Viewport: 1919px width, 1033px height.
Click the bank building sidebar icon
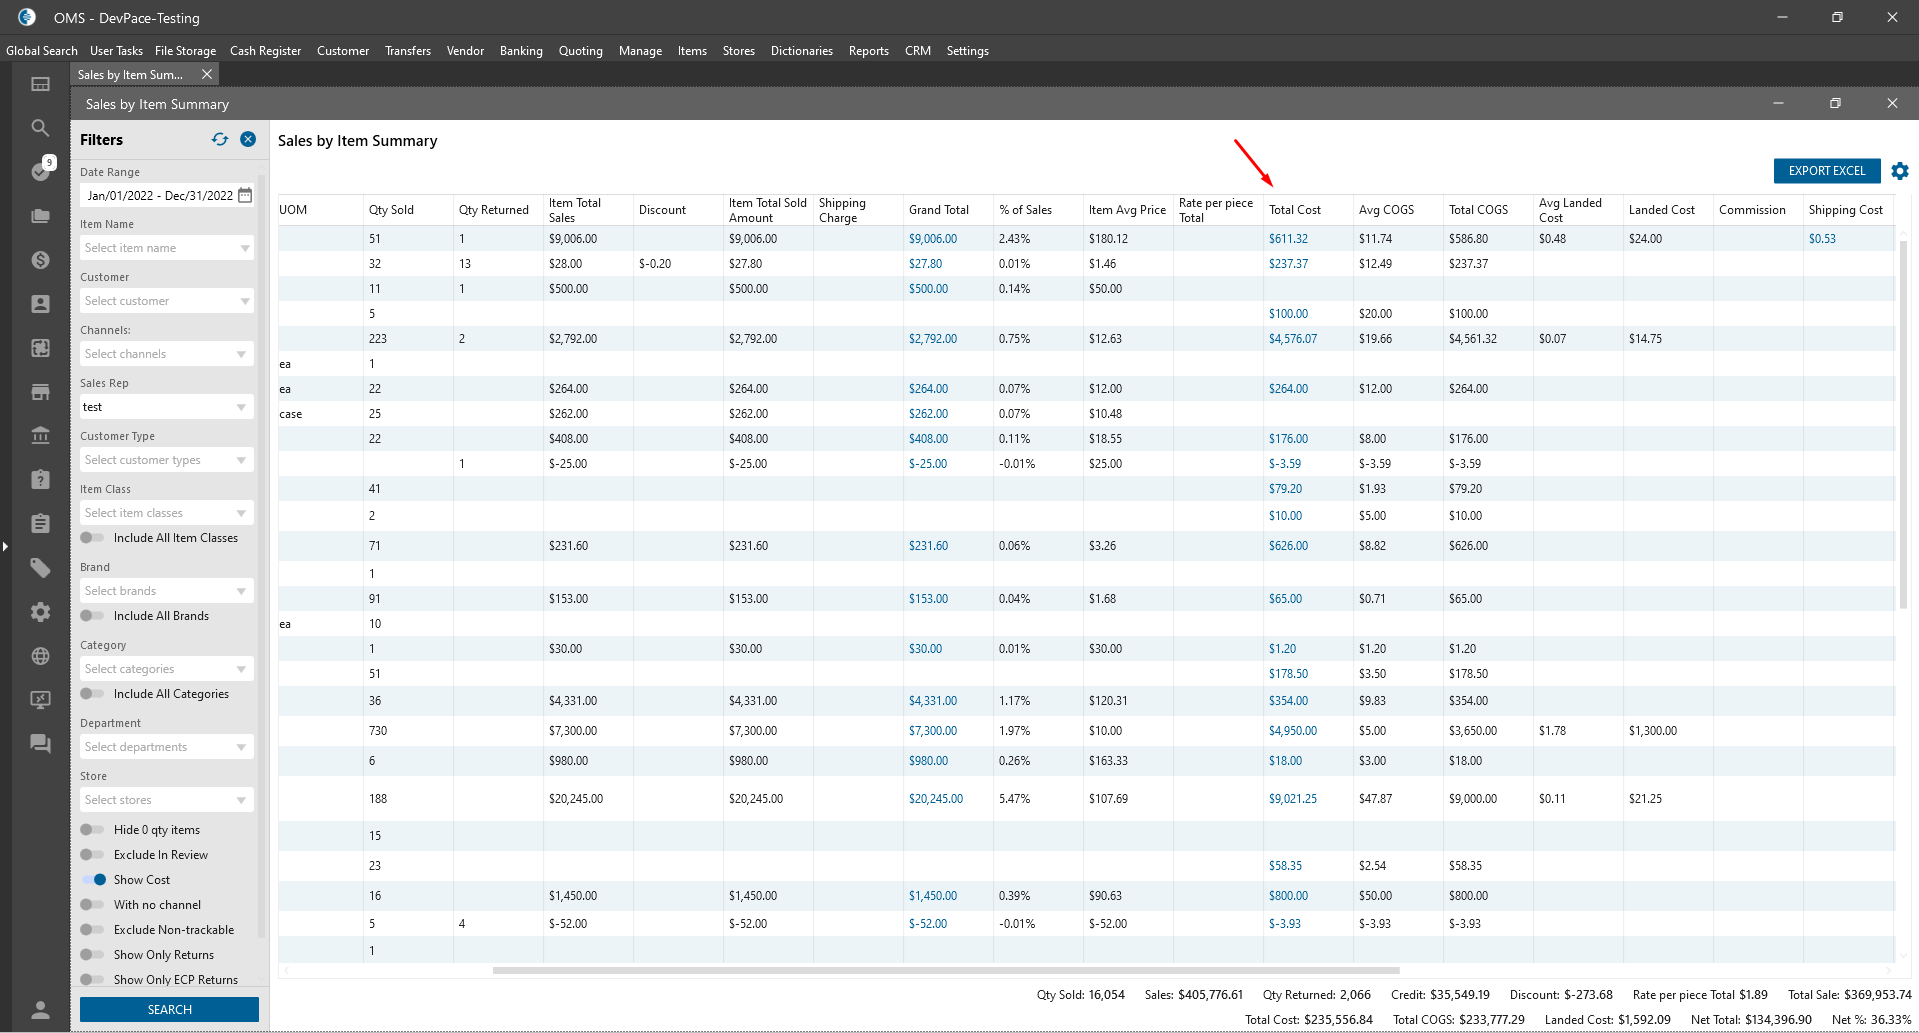[40, 435]
